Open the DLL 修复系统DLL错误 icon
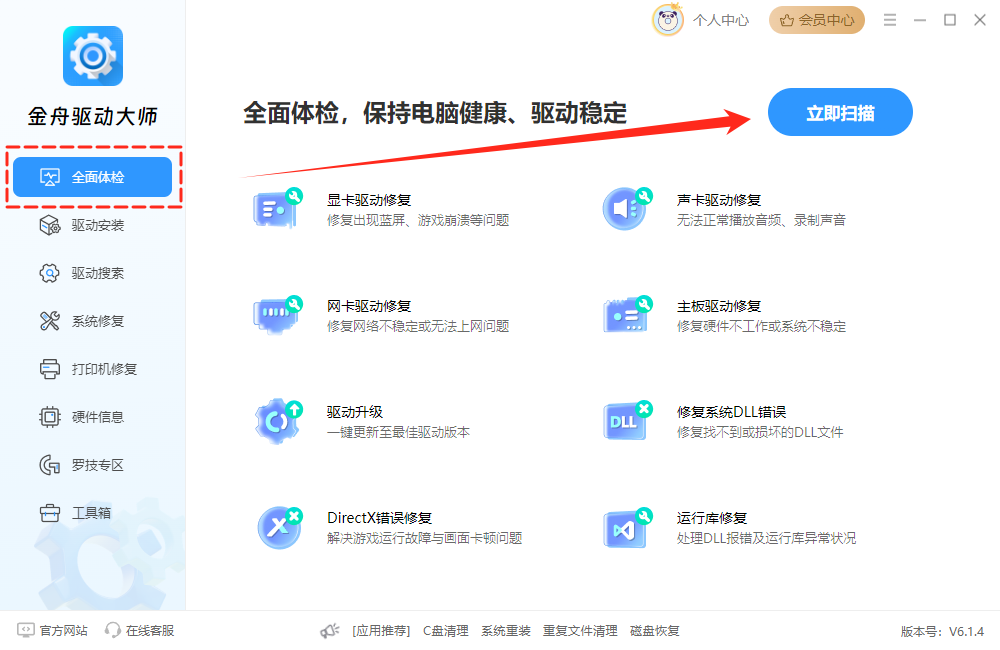Image resolution: width=1000 pixels, height=650 pixels. tap(627, 421)
